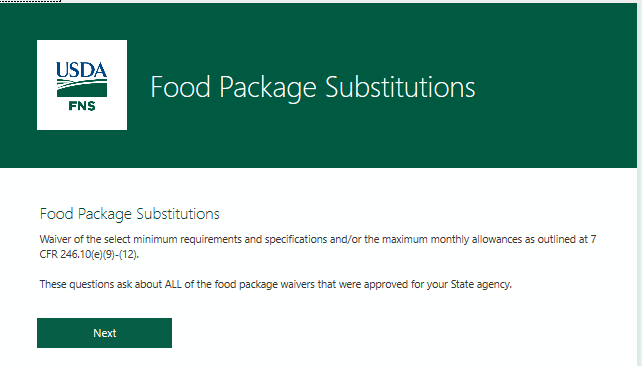Click the blank area right of the Next button
642x366 pixels.
point(368,333)
